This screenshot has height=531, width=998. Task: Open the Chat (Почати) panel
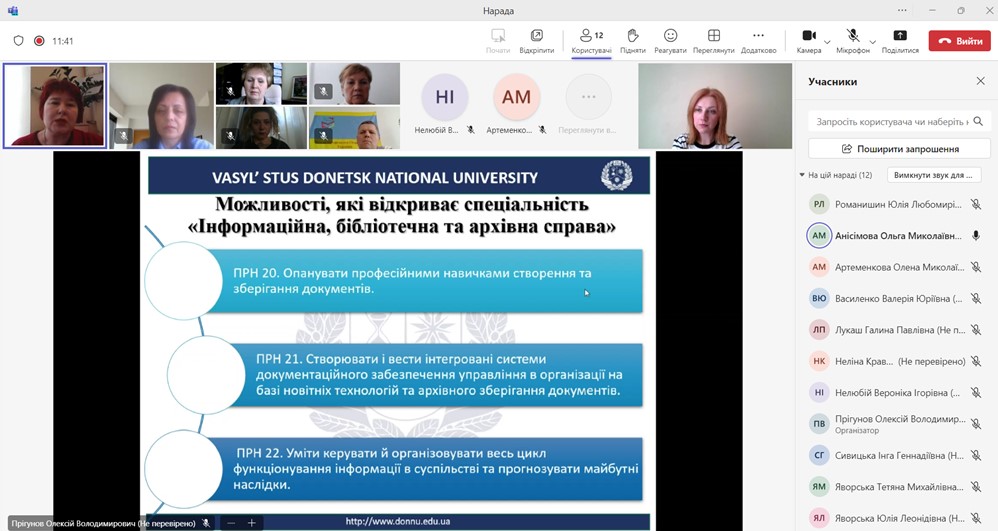pyautogui.click(x=498, y=41)
